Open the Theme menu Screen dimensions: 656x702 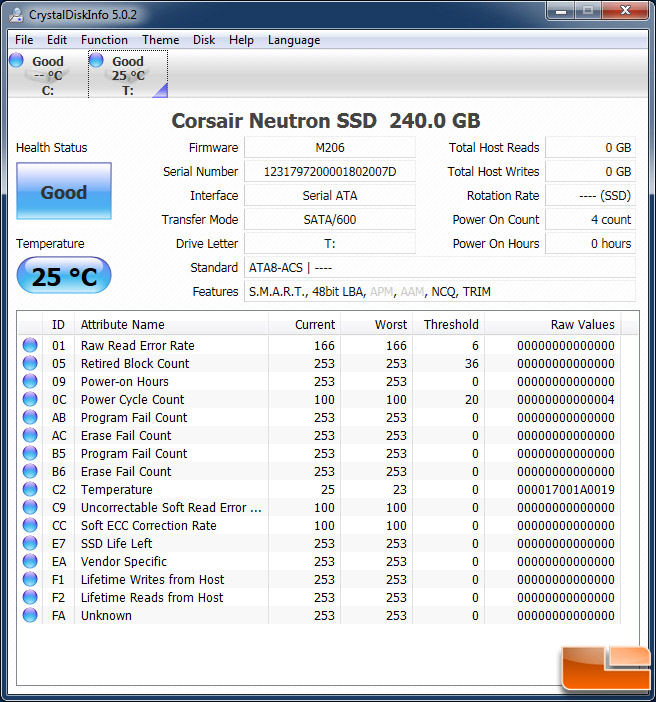click(x=160, y=40)
